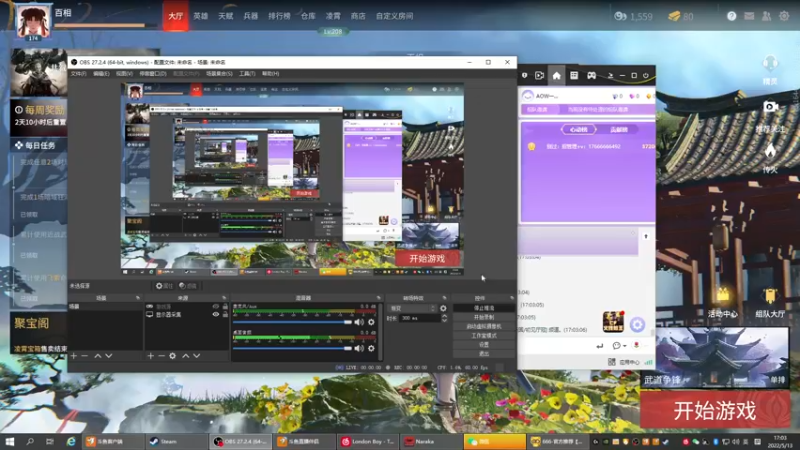Move source up in Sources panel

186,356
